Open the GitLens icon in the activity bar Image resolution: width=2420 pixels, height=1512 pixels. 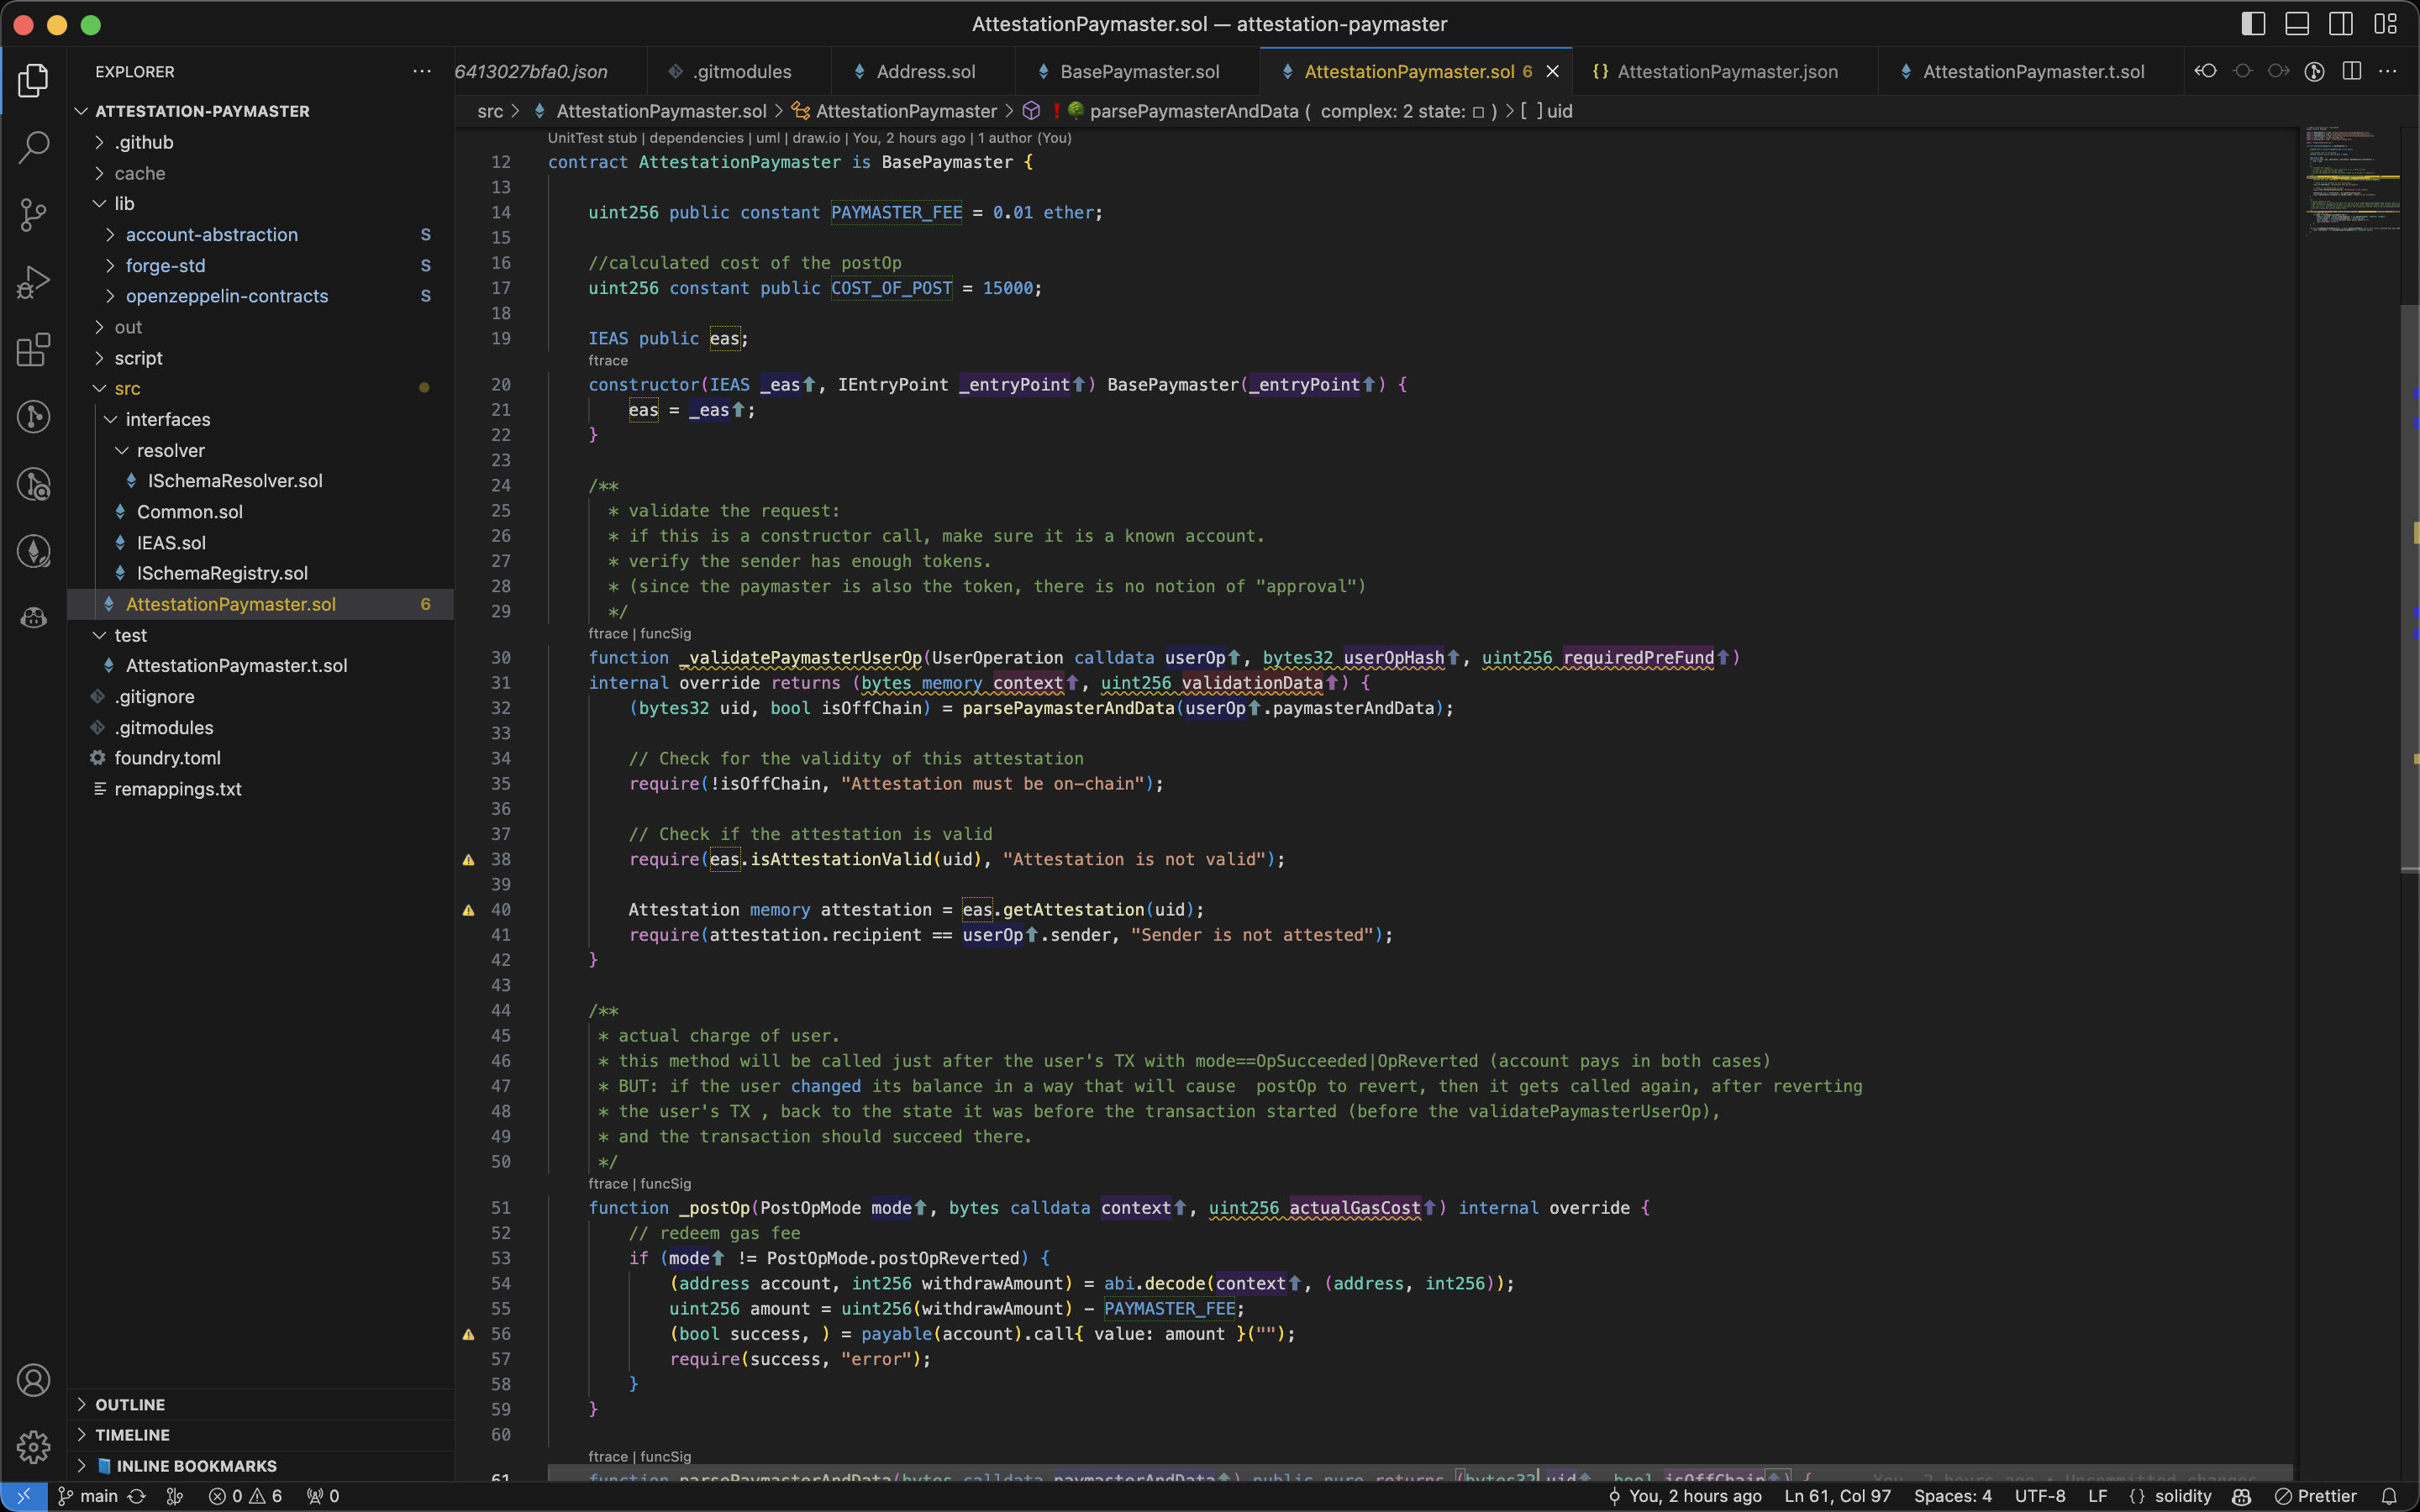point(33,416)
